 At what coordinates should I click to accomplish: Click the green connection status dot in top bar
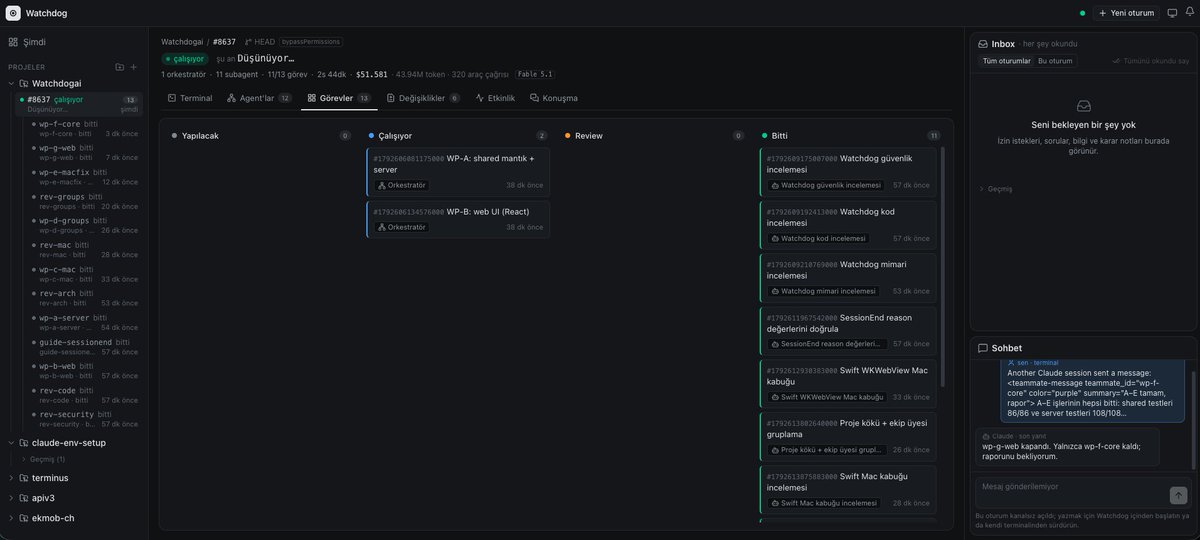[x=1082, y=13]
